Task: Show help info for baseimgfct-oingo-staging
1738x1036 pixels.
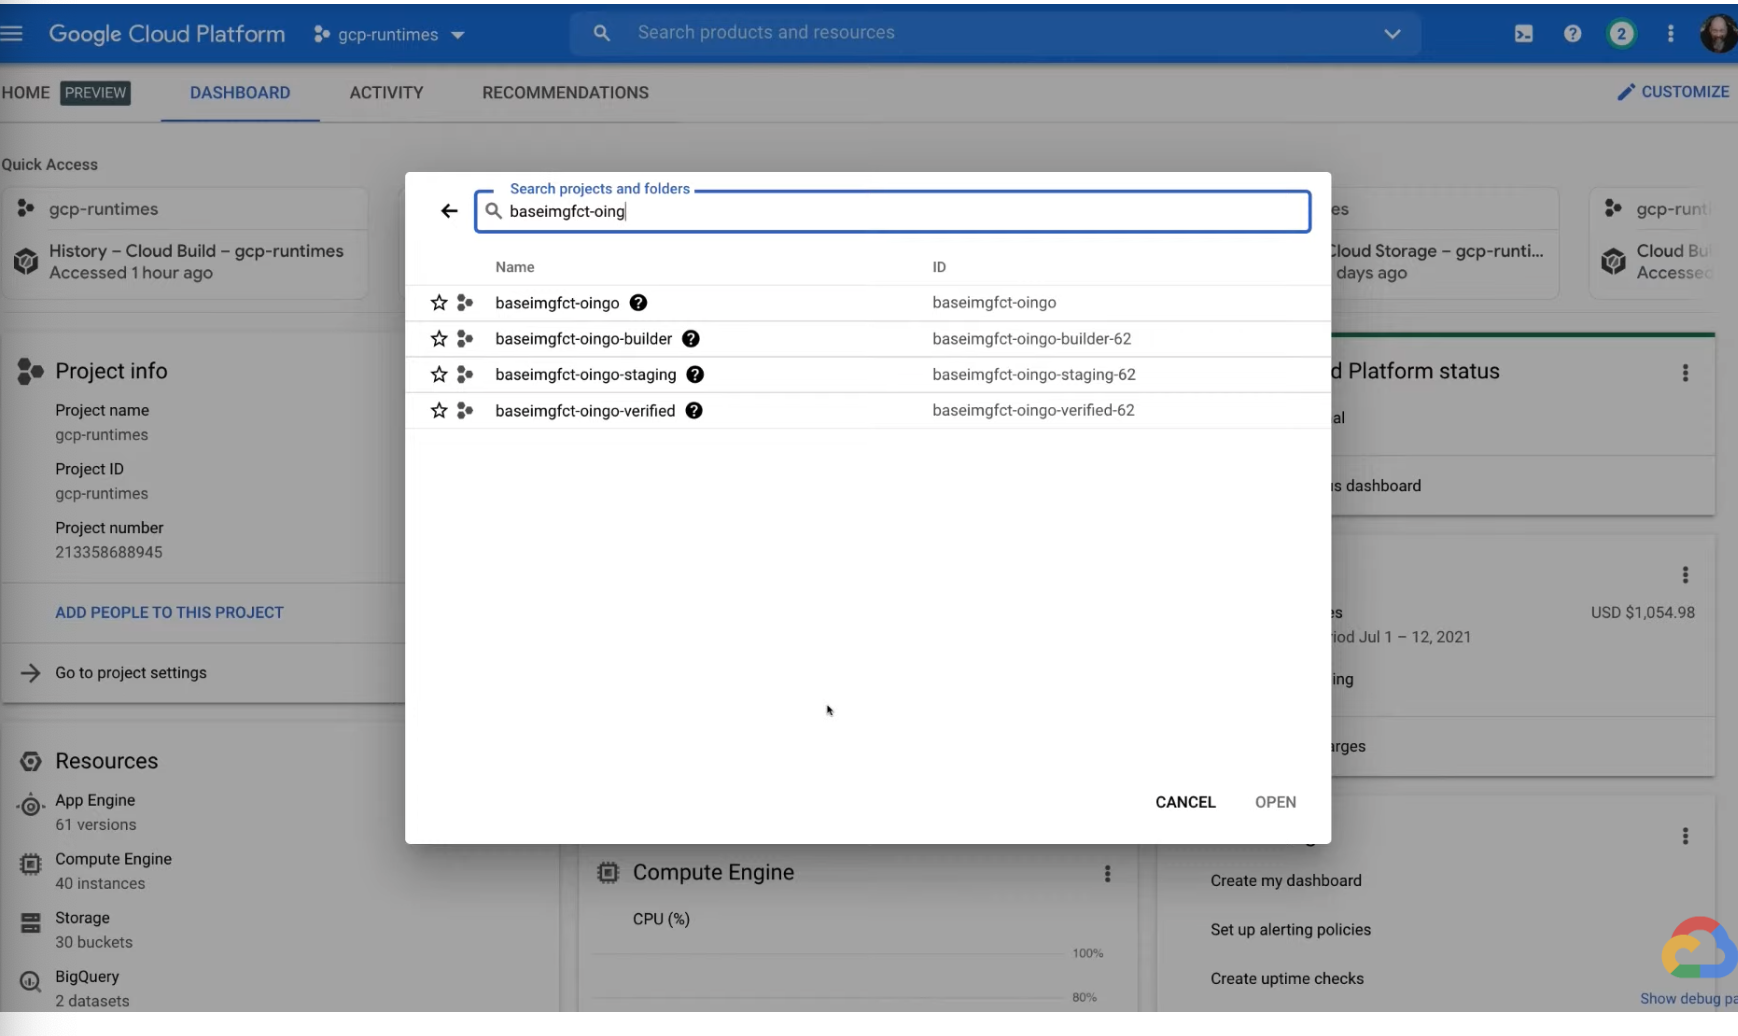Action: (x=695, y=375)
